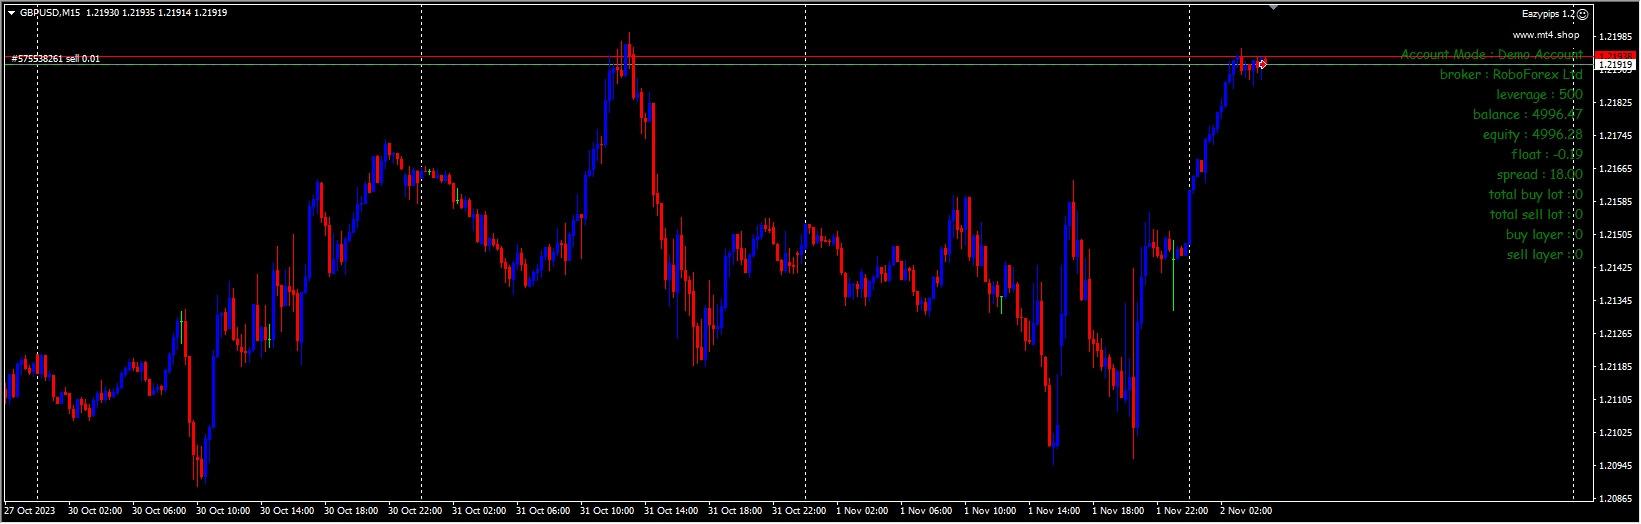
Task: Select the broker : RoboForex Ltd label
Action: tap(1511, 75)
